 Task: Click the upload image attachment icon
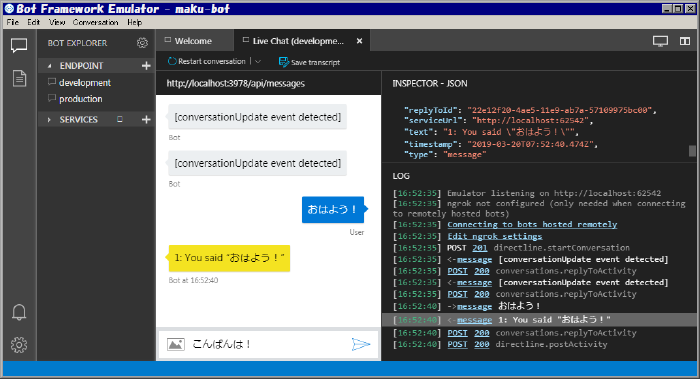click(x=176, y=344)
